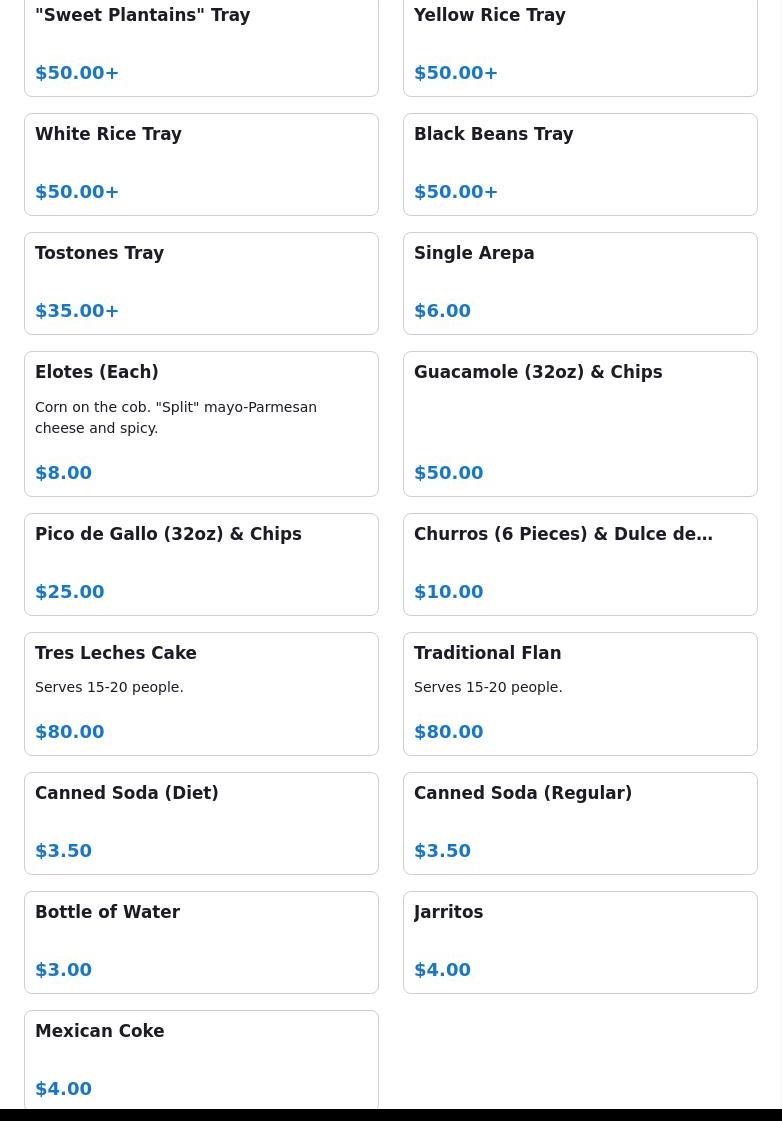Choose Canned Soda (Diet)
Image resolution: width=782 pixels, height=1121 pixels.
click(x=201, y=822)
